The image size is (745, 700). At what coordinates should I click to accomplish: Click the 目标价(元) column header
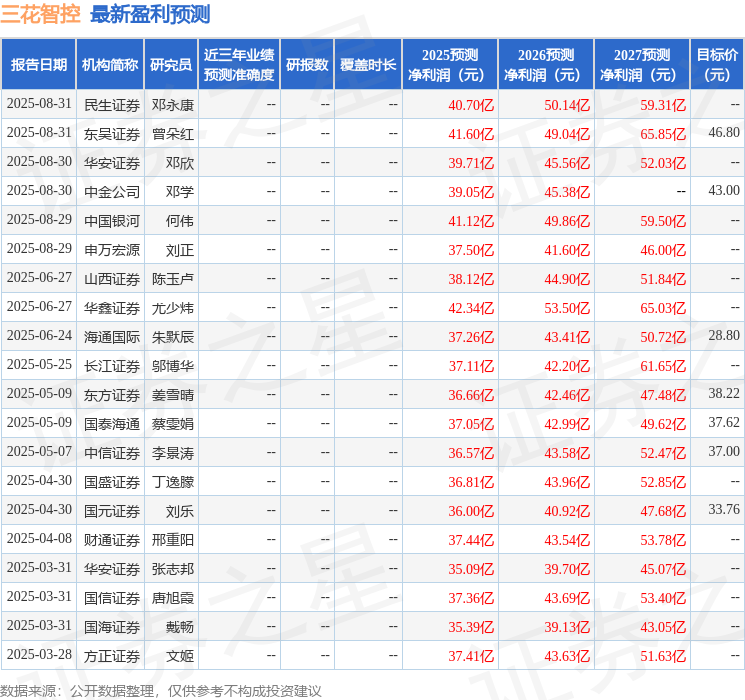717,65
